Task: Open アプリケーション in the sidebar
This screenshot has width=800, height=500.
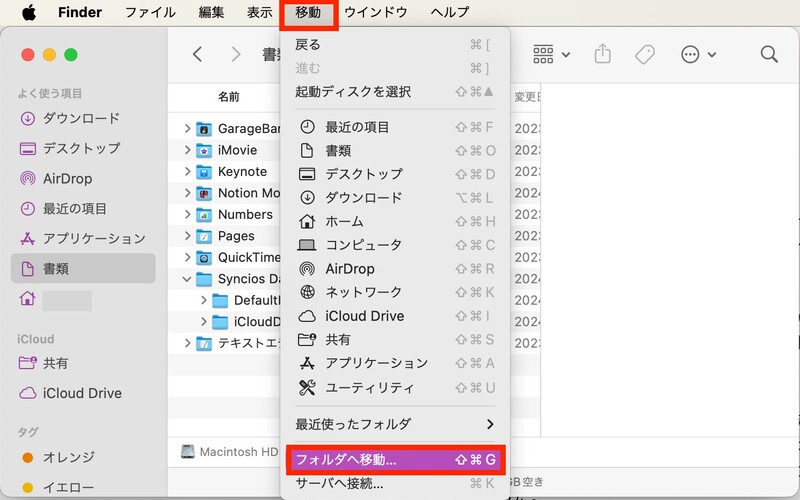Action: pos(83,238)
